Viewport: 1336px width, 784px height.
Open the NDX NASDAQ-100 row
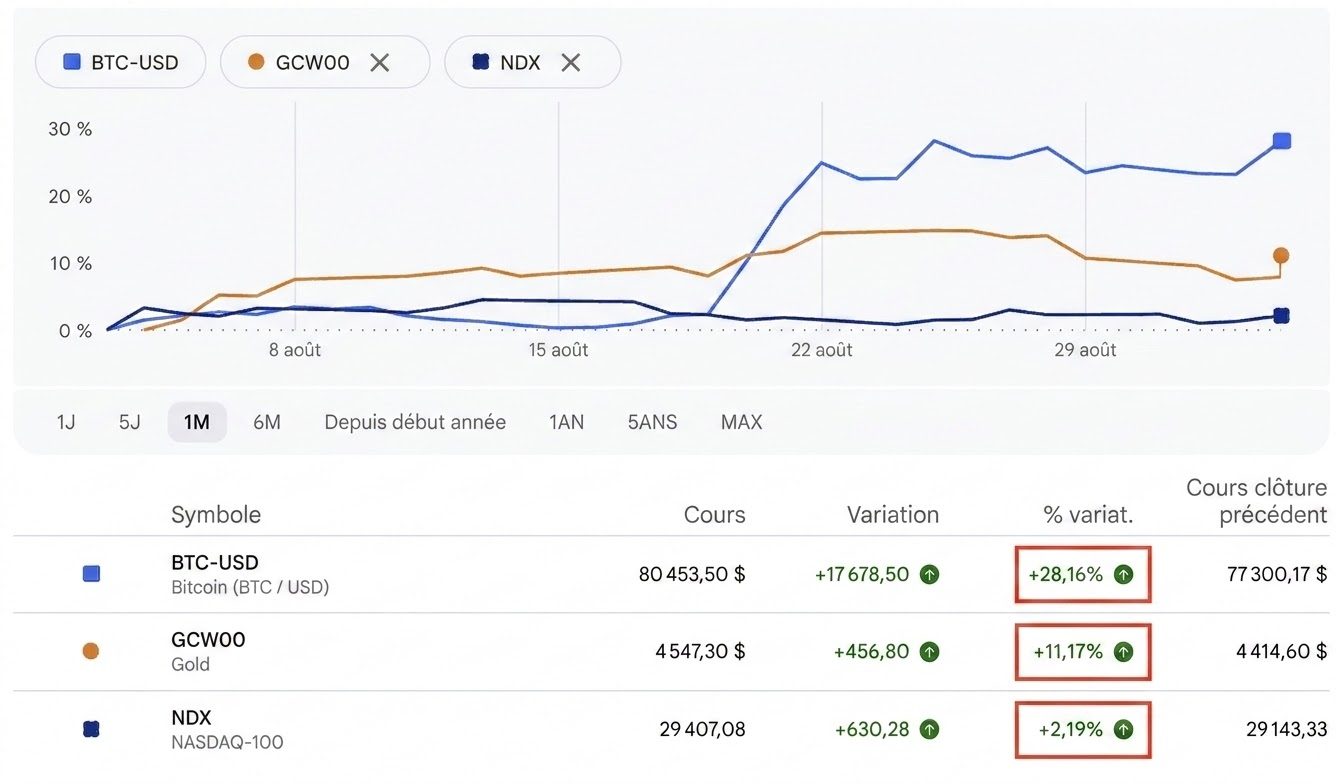(671, 730)
